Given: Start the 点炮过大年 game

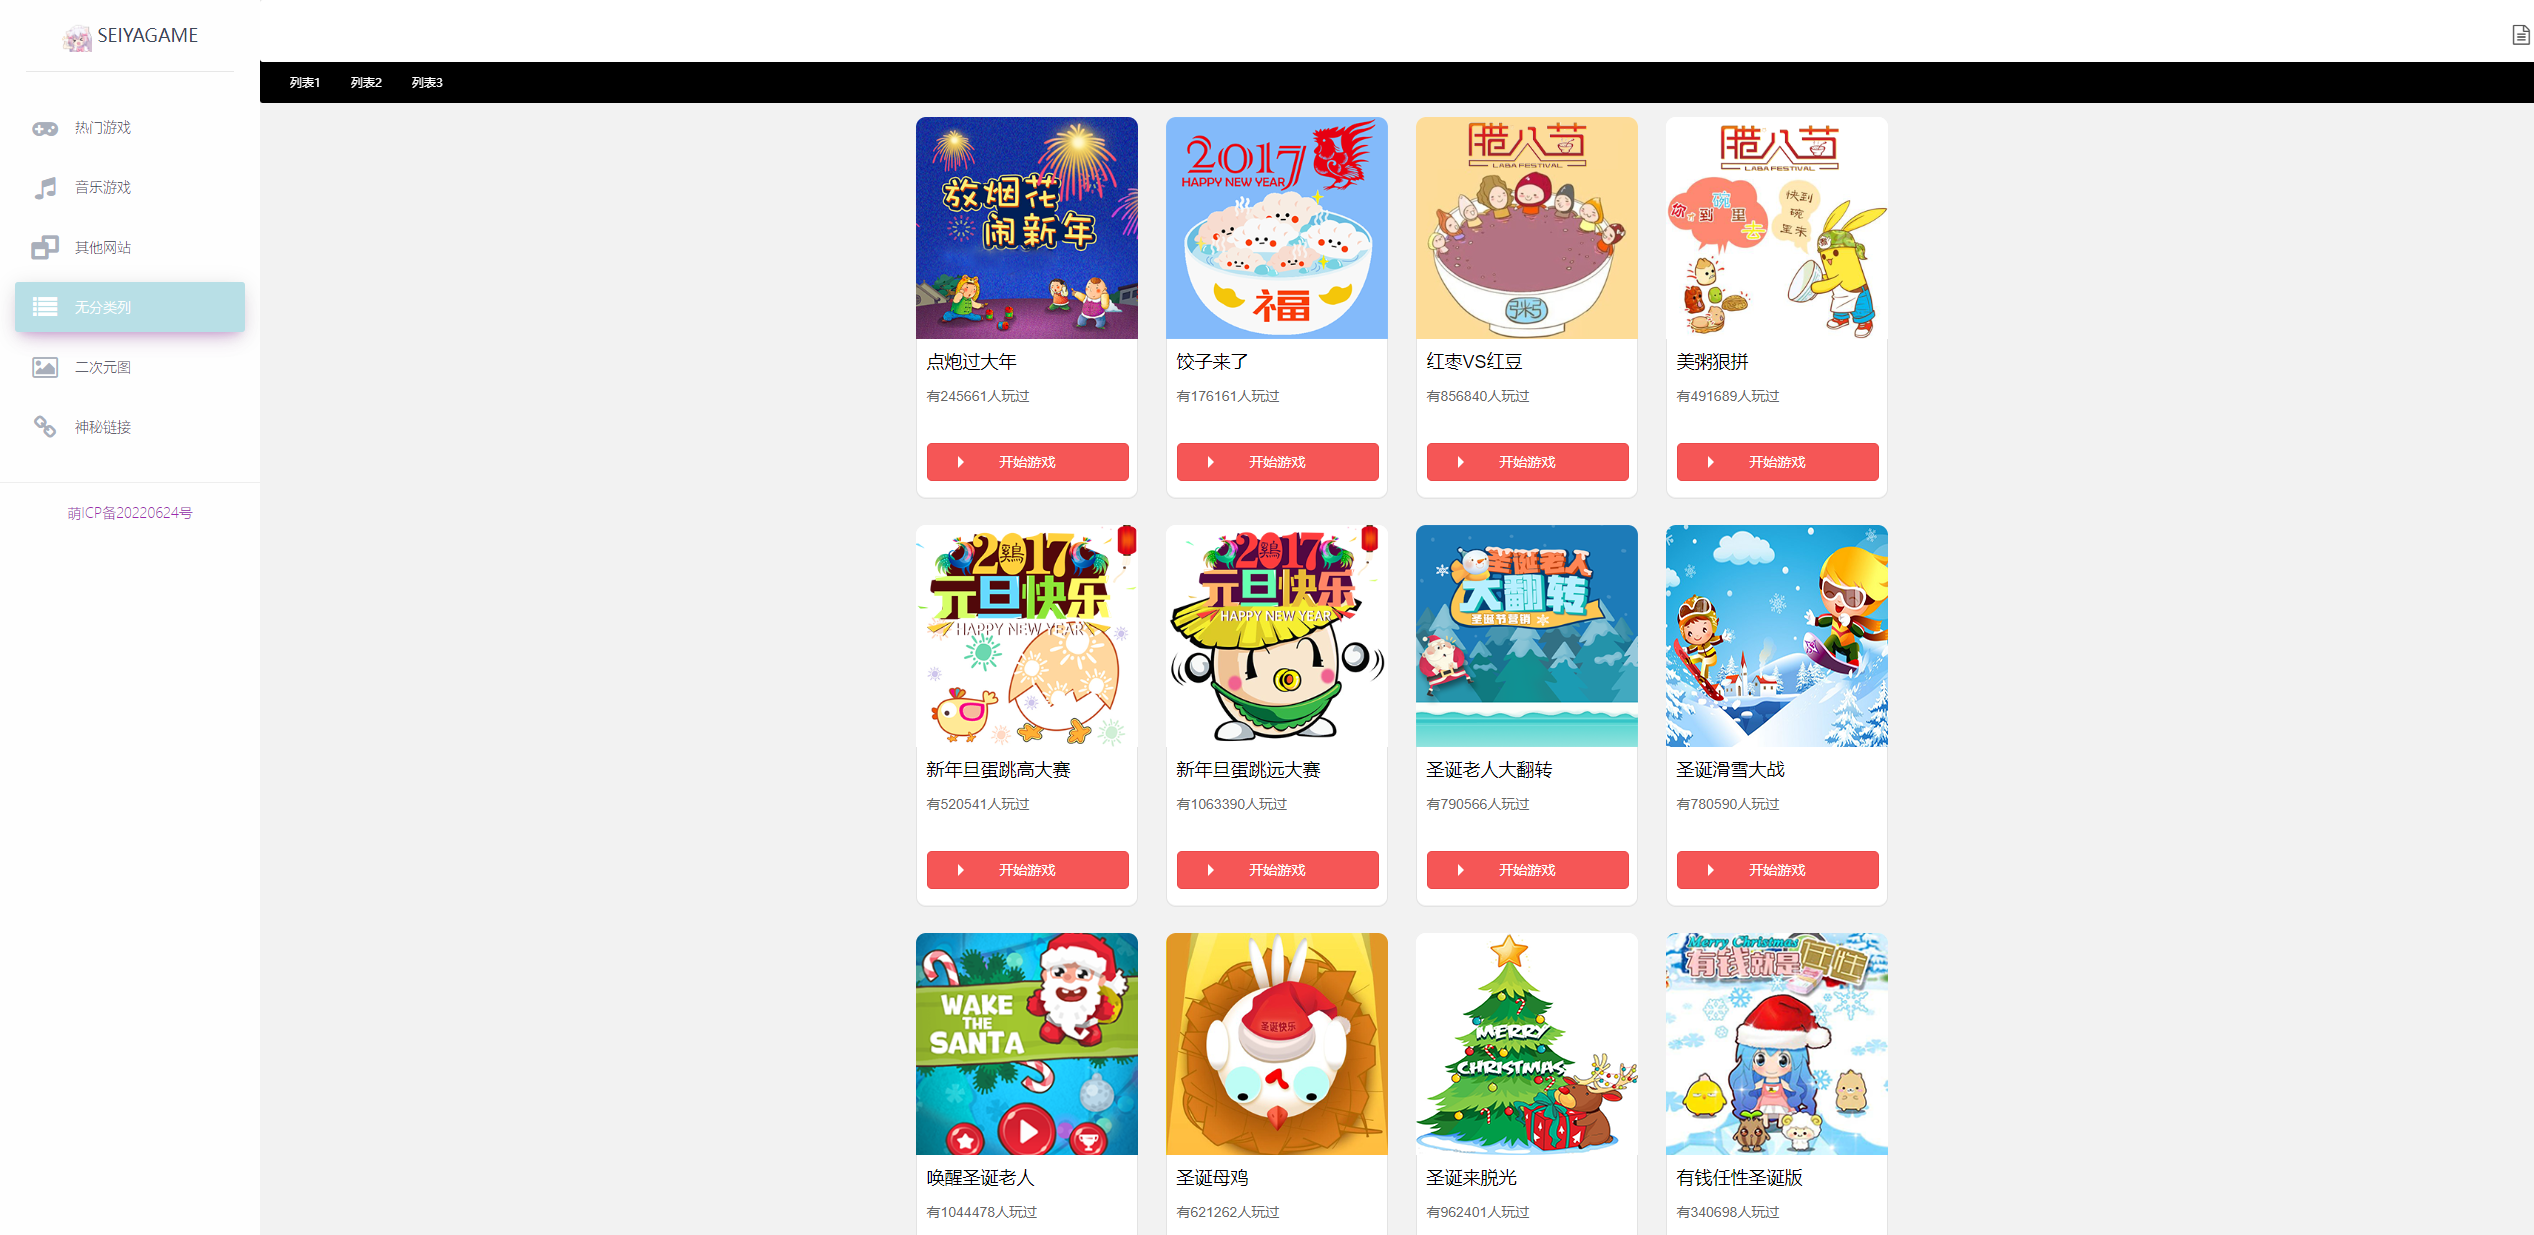Looking at the screenshot, I should pos(1027,462).
